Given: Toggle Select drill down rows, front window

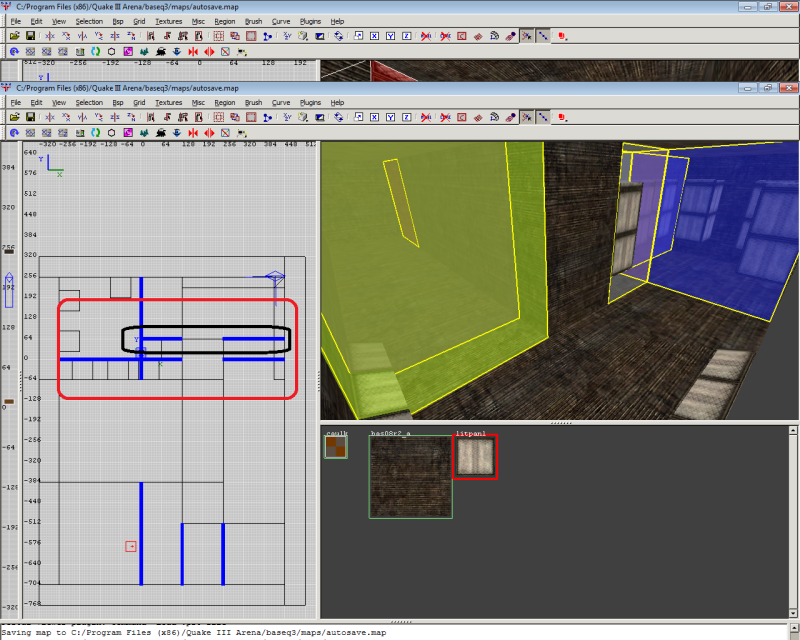Looking at the screenshot, I should click(543, 117).
